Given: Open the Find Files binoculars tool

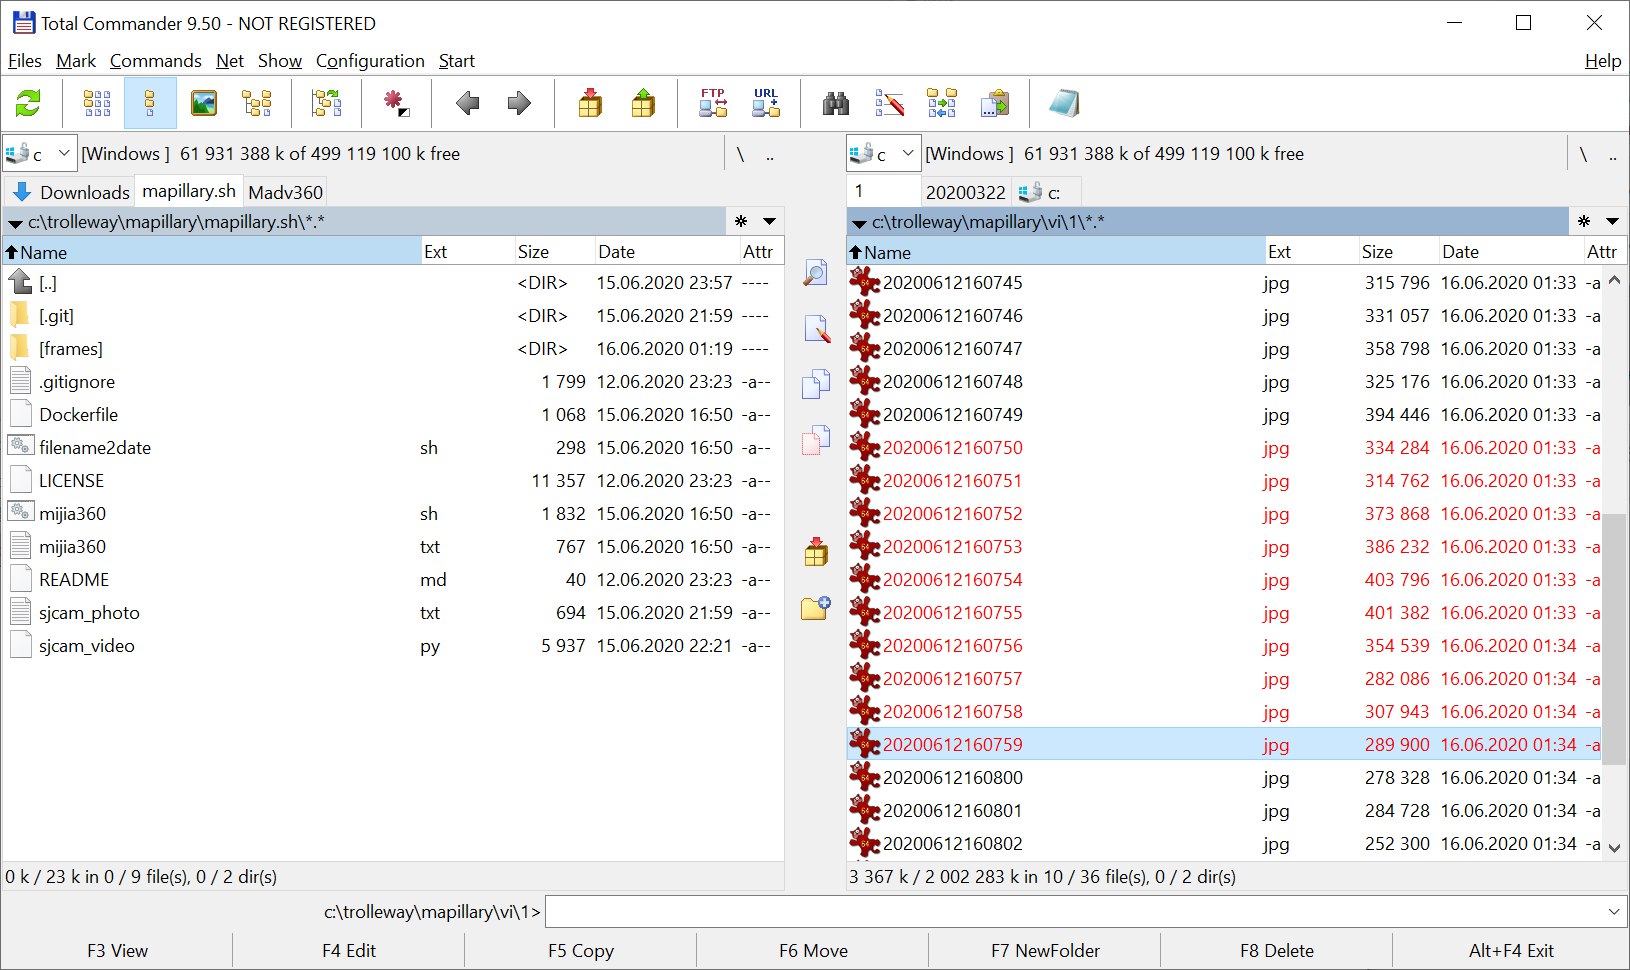Looking at the screenshot, I should coord(836,103).
